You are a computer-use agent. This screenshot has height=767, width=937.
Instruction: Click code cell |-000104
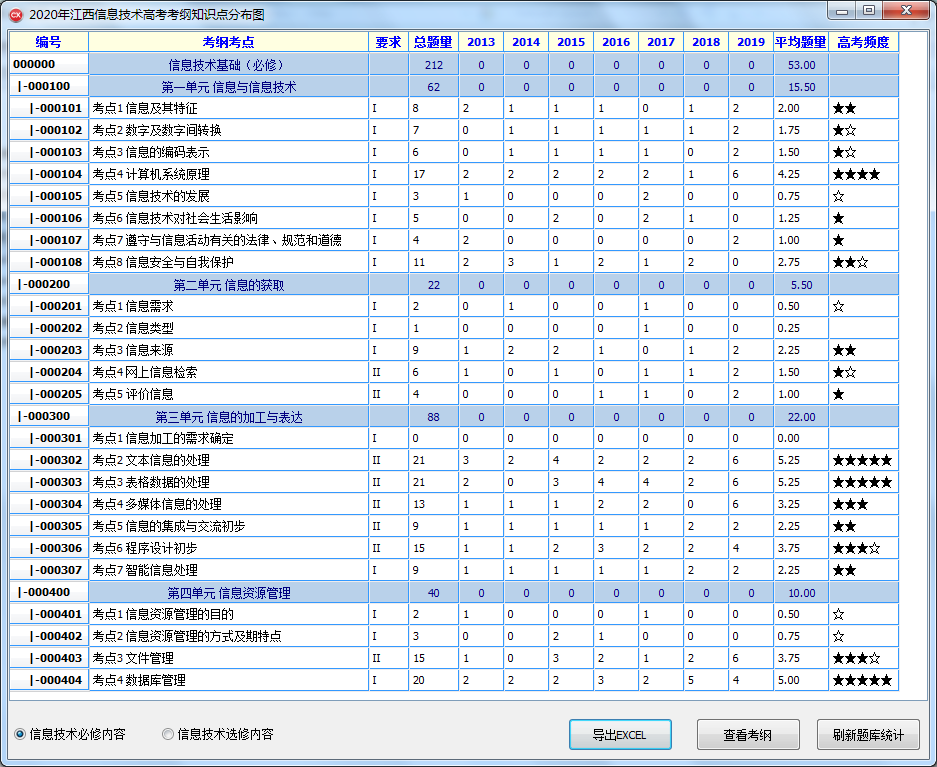coord(49,174)
